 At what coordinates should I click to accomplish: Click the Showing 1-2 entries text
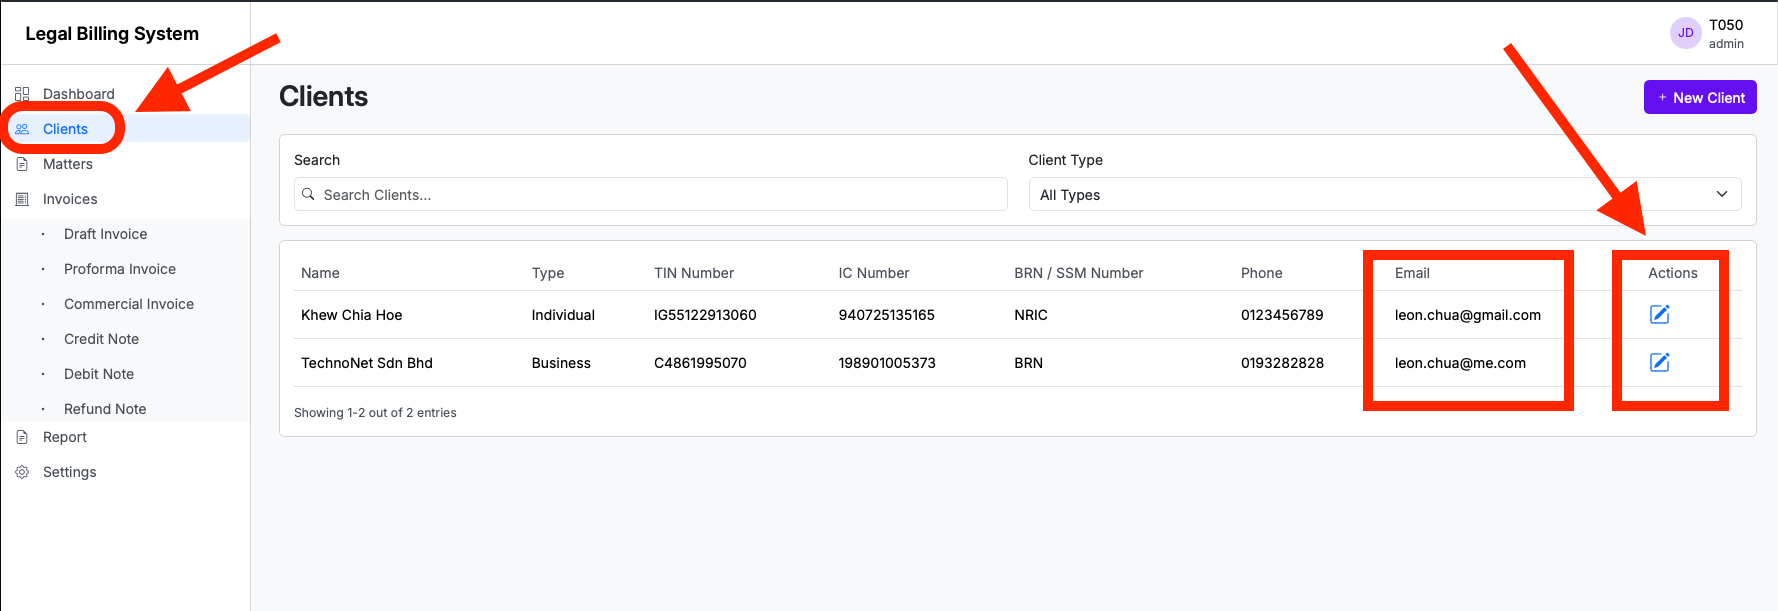pyautogui.click(x=375, y=413)
